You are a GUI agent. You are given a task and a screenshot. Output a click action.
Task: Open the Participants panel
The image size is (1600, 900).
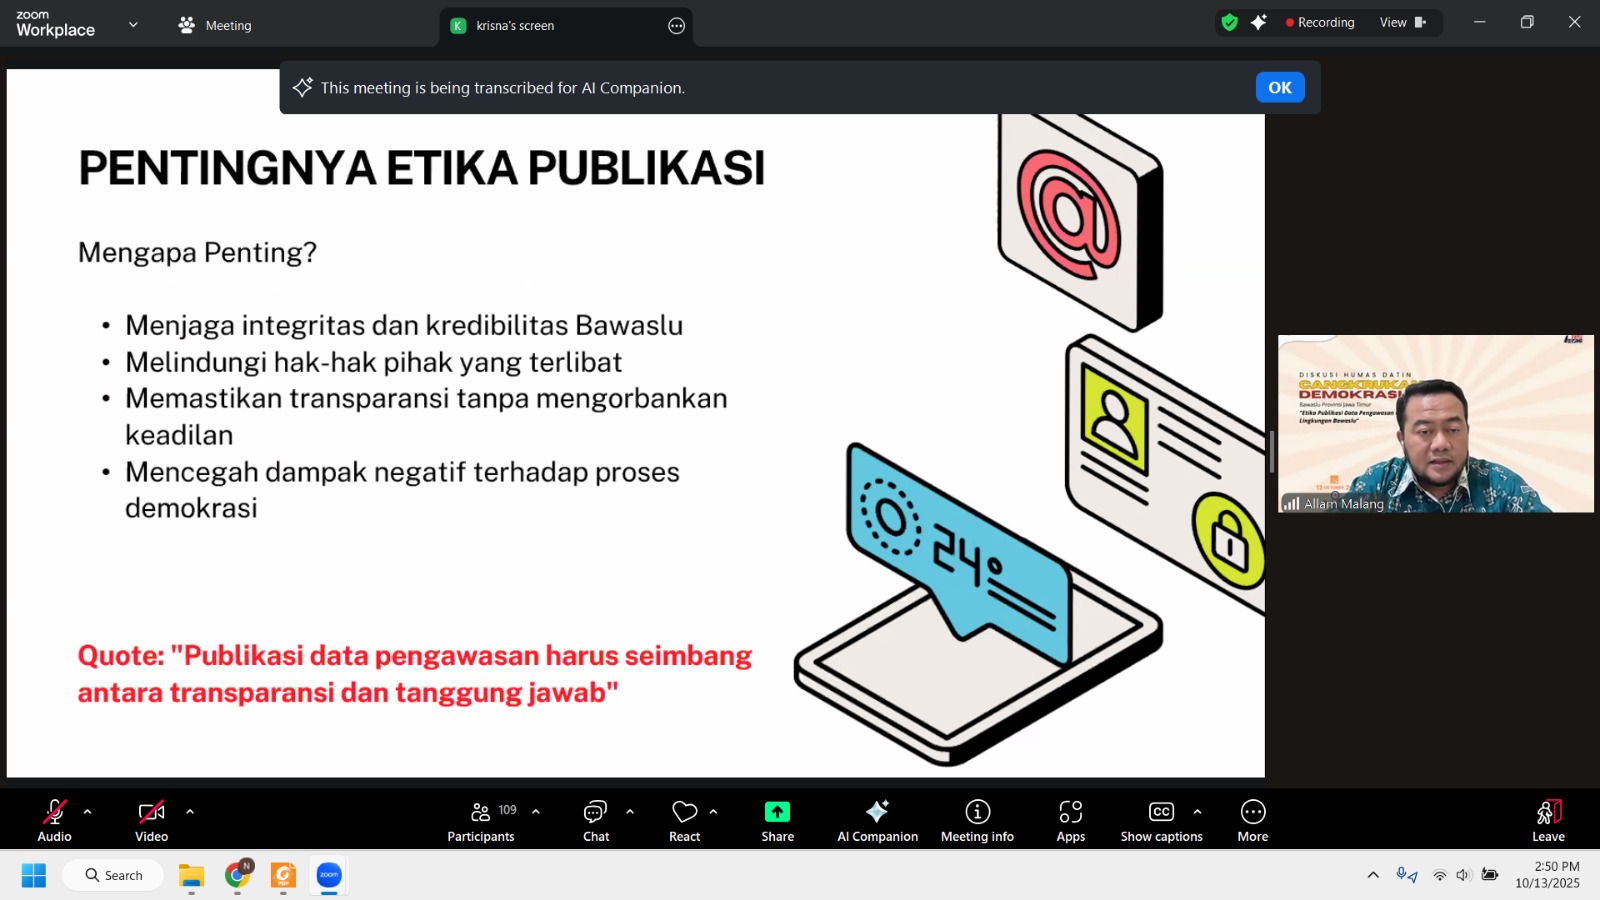[481, 821]
